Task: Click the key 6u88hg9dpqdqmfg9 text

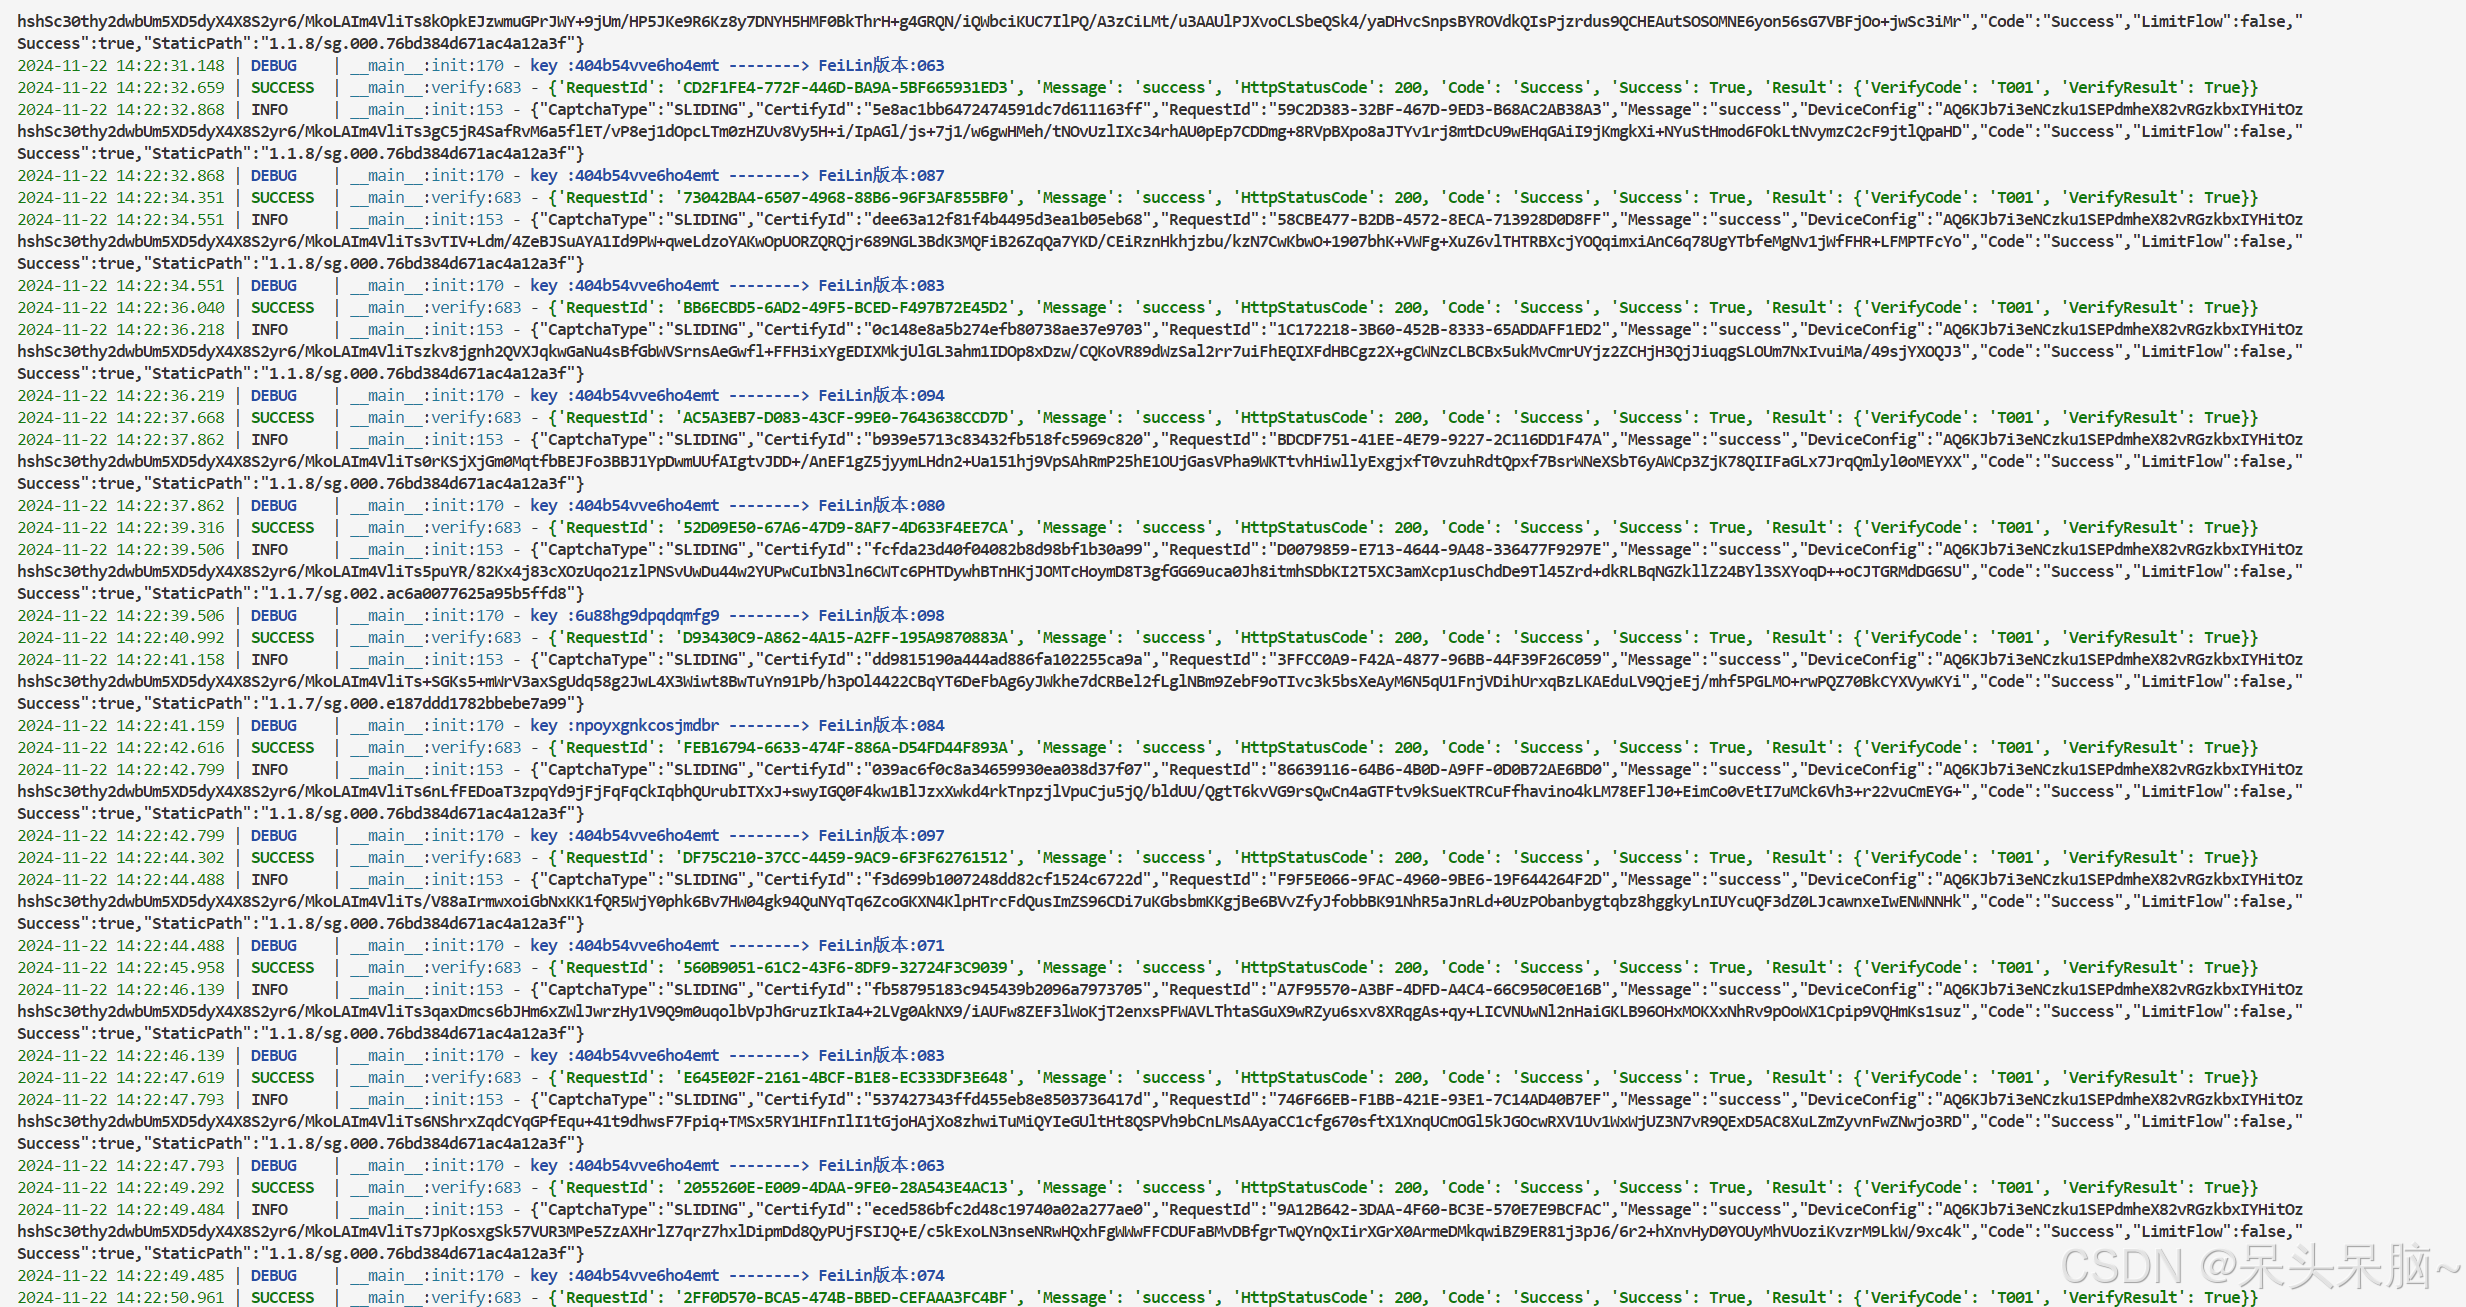Action: [x=646, y=616]
